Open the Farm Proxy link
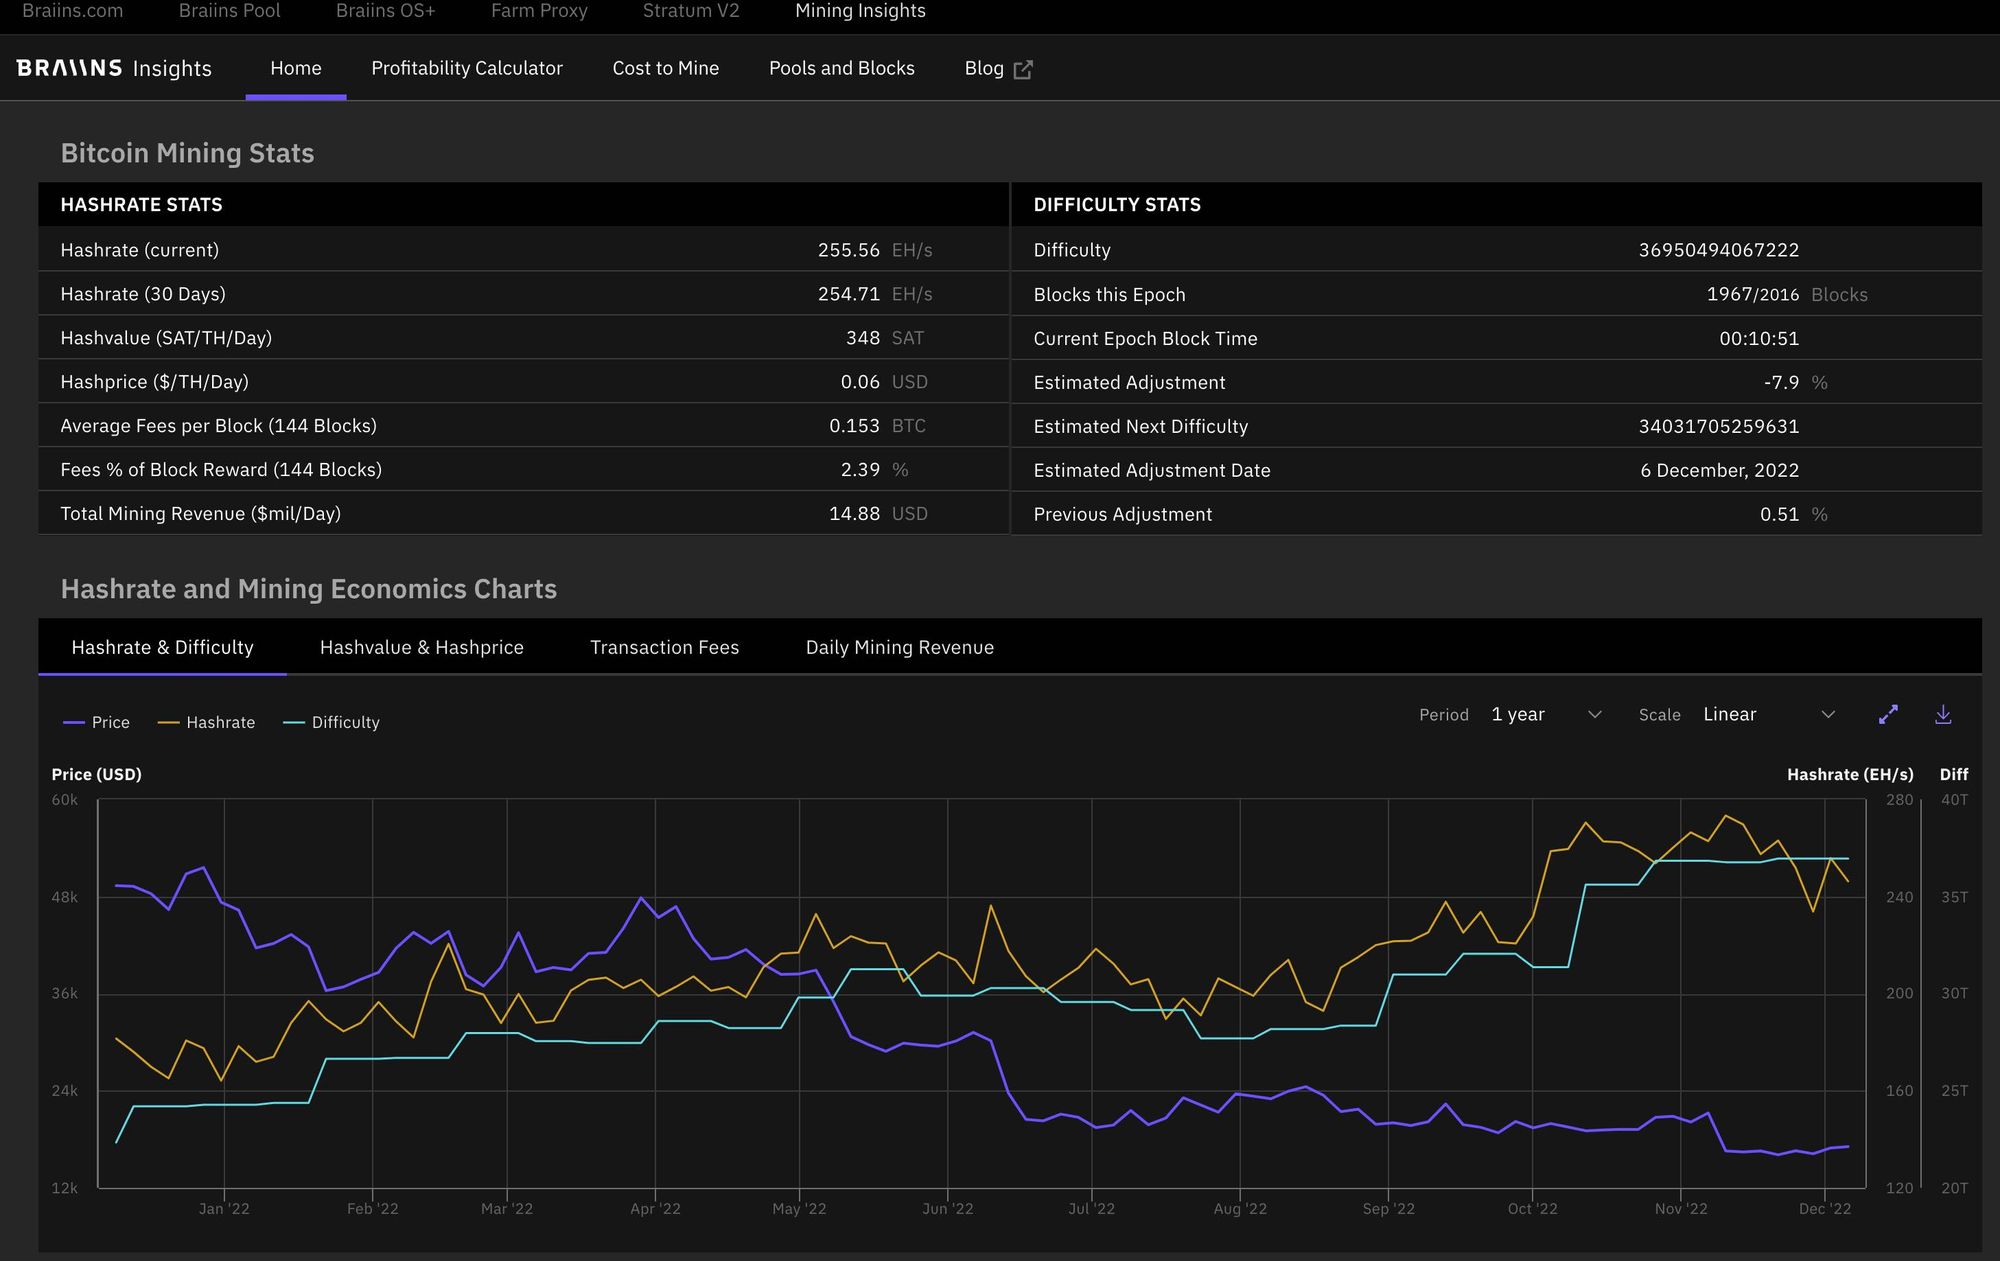Image resolution: width=2000 pixels, height=1261 pixels. point(539,11)
